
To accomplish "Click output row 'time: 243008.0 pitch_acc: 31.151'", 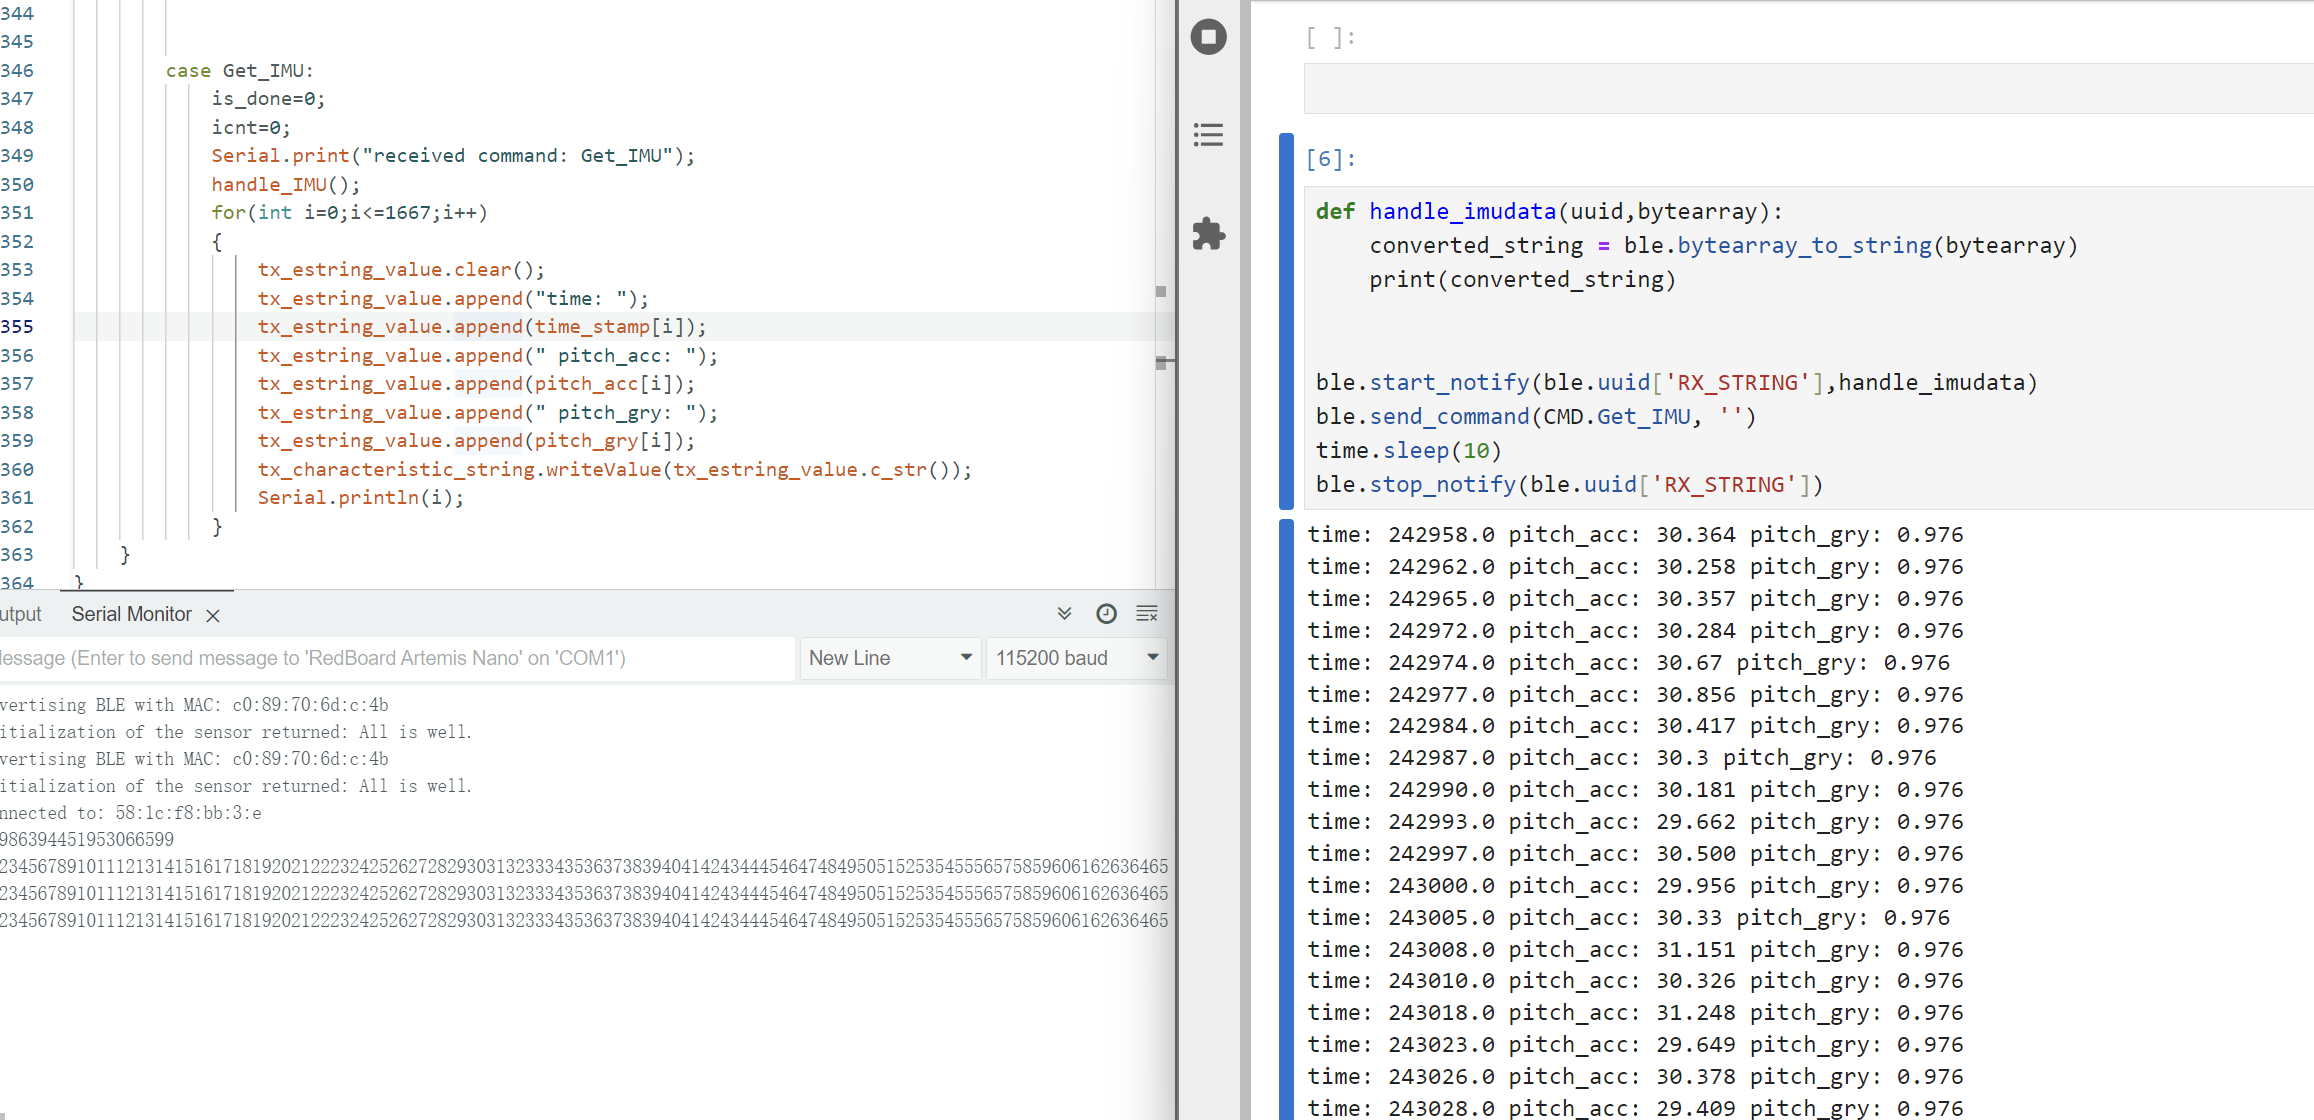I will pos(1635,950).
